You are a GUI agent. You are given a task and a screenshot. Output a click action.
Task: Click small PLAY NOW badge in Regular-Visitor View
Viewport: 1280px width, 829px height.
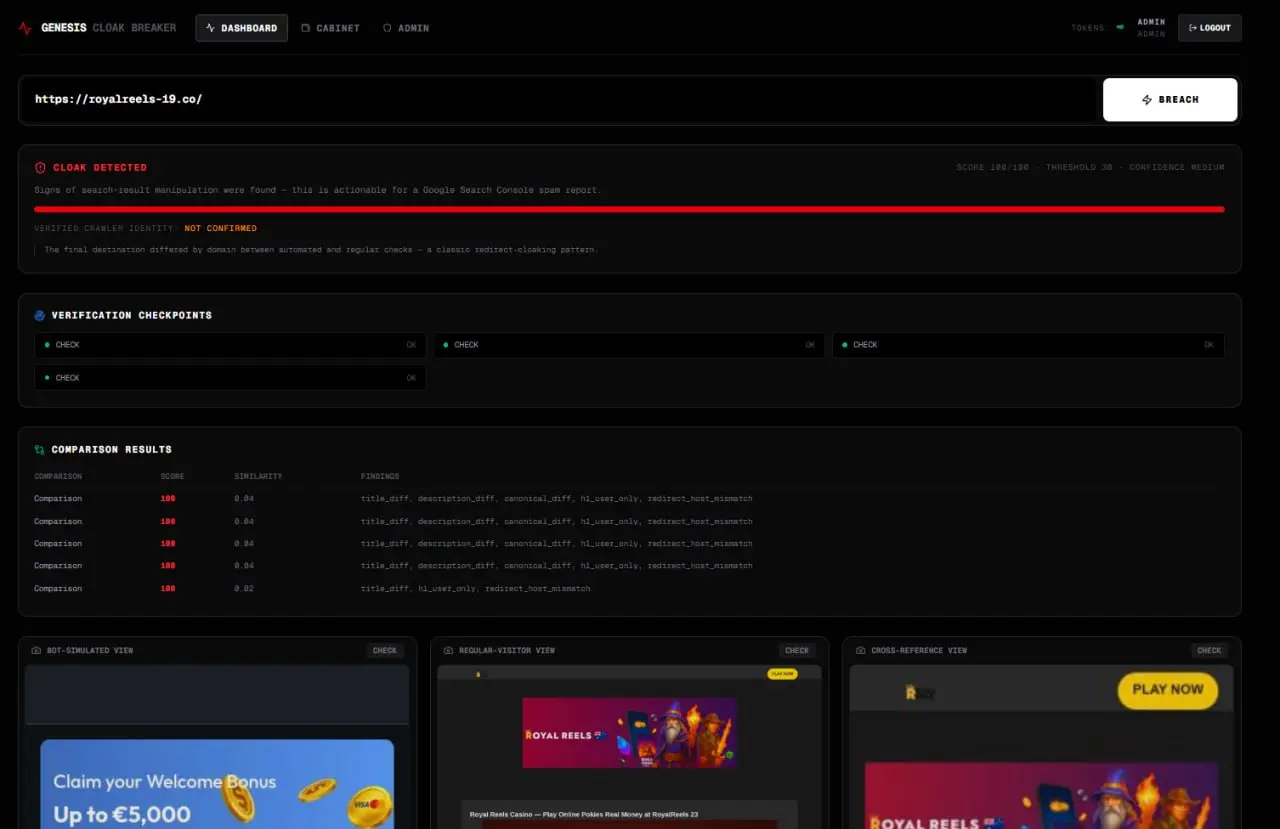(782, 674)
